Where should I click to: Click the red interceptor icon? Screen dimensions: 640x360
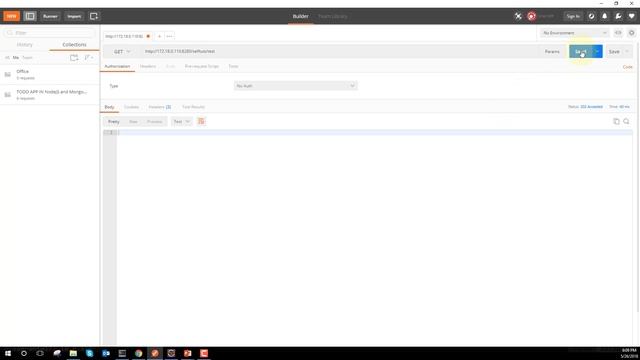click(x=531, y=16)
